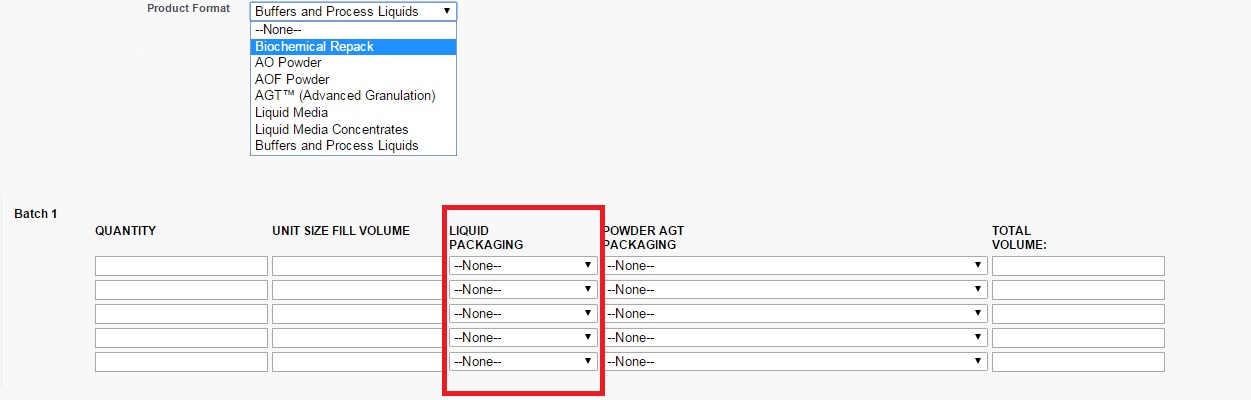Click the second row Quantity field

pyautogui.click(x=181, y=290)
